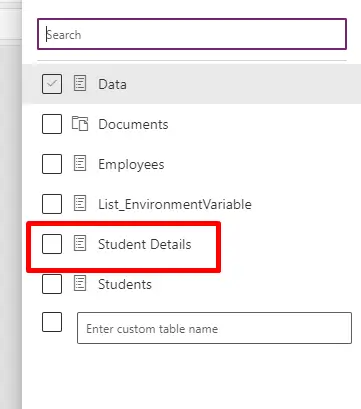Tick the Documents checkbox

click(52, 124)
